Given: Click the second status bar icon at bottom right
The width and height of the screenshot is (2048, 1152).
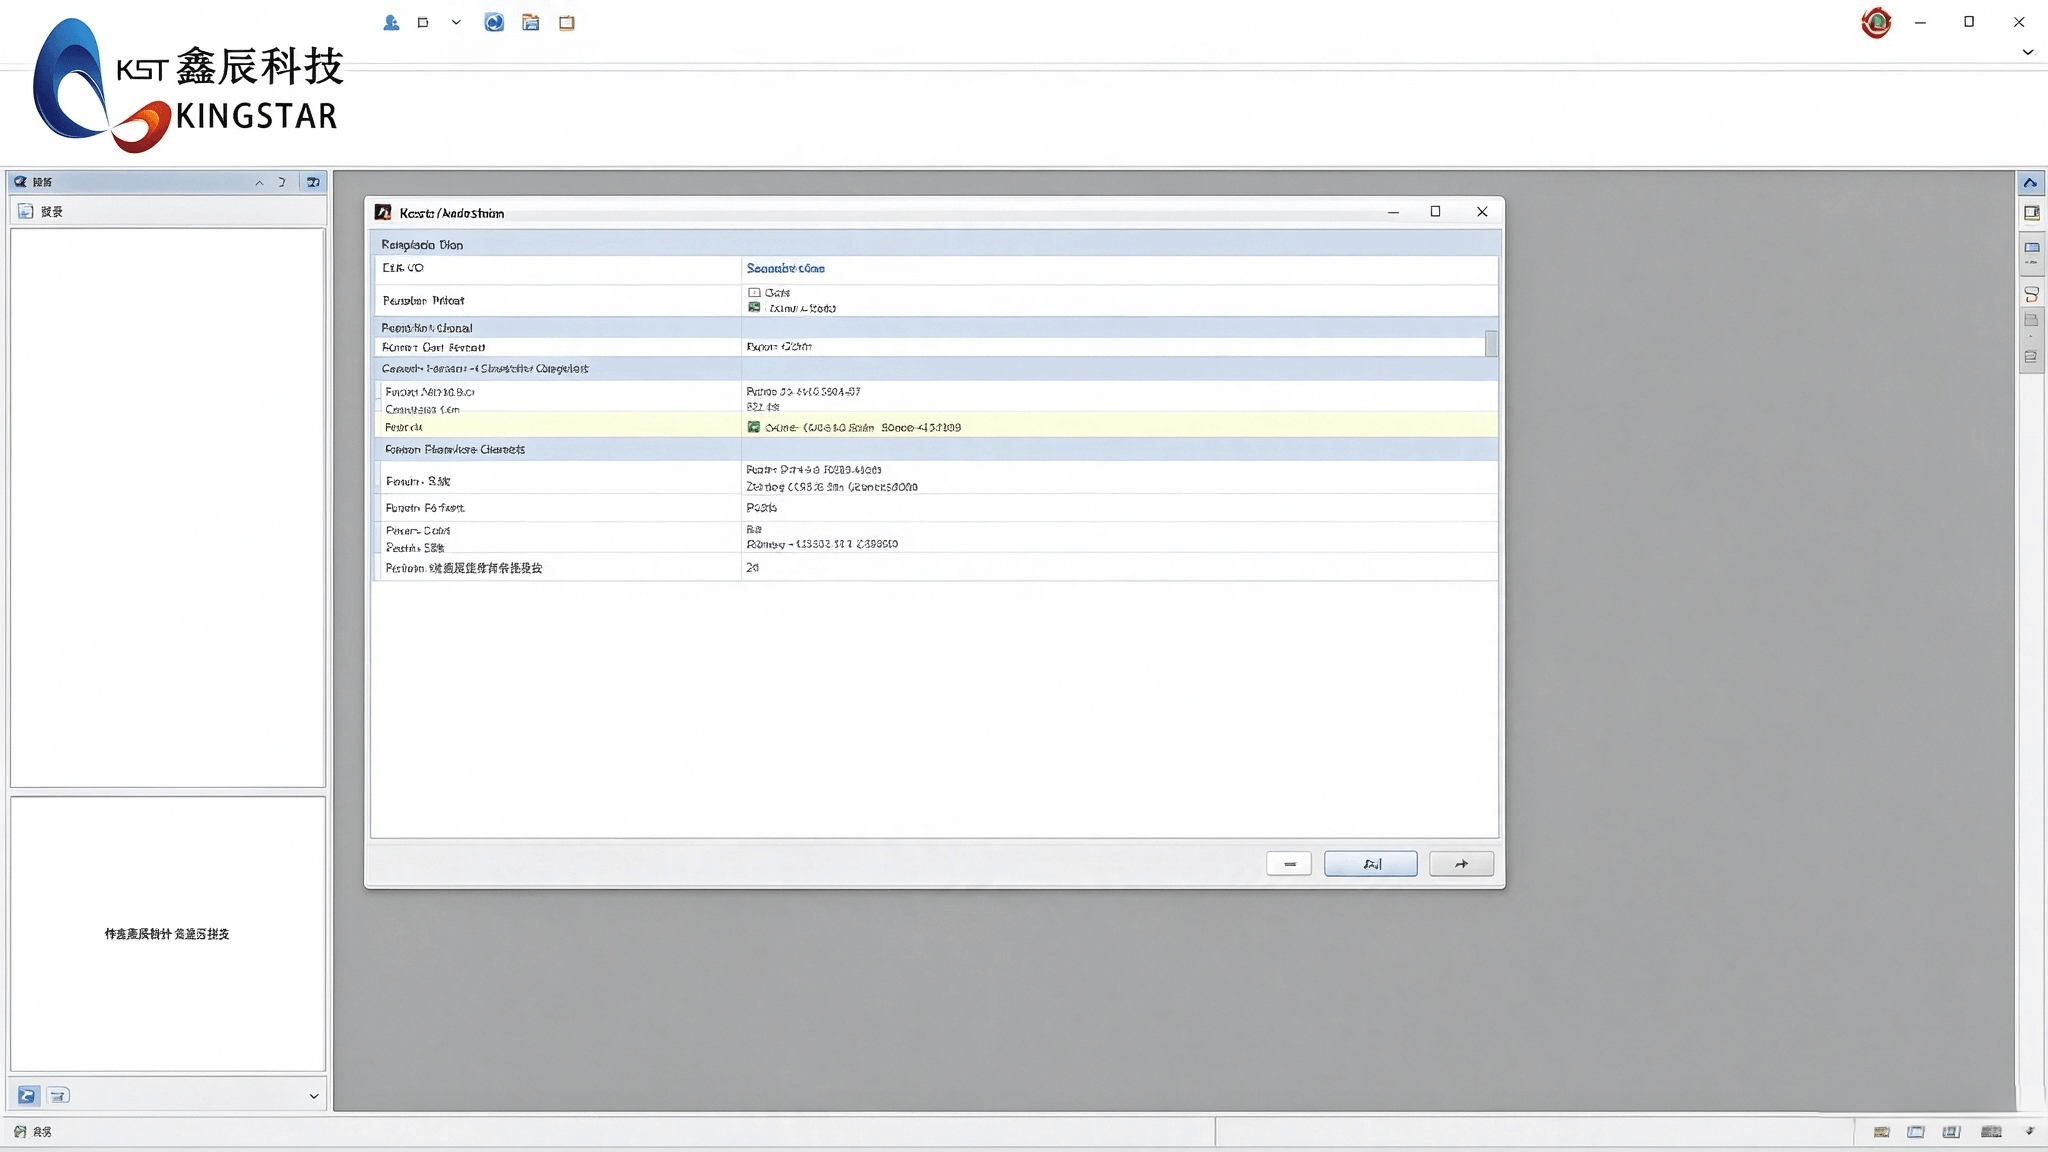Looking at the screenshot, I should (1916, 1132).
